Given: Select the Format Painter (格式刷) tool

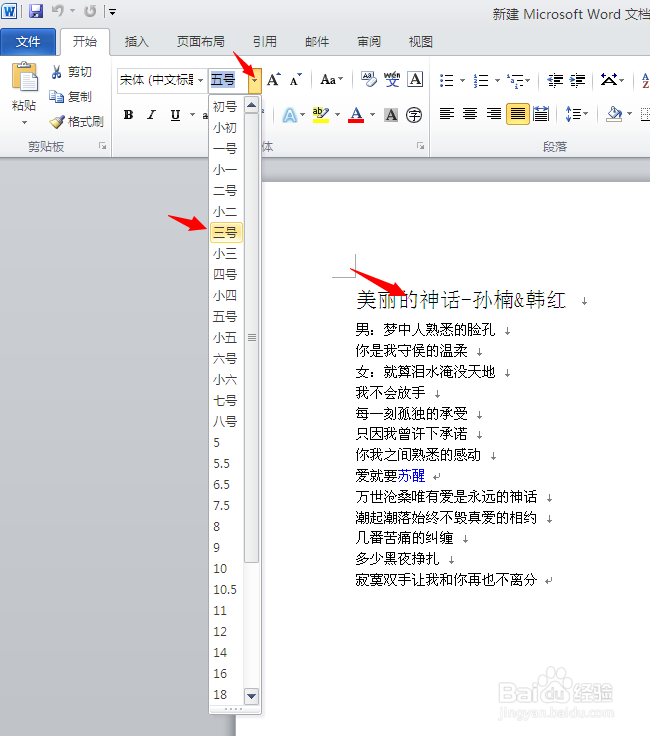Looking at the screenshot, I should 76,122.
